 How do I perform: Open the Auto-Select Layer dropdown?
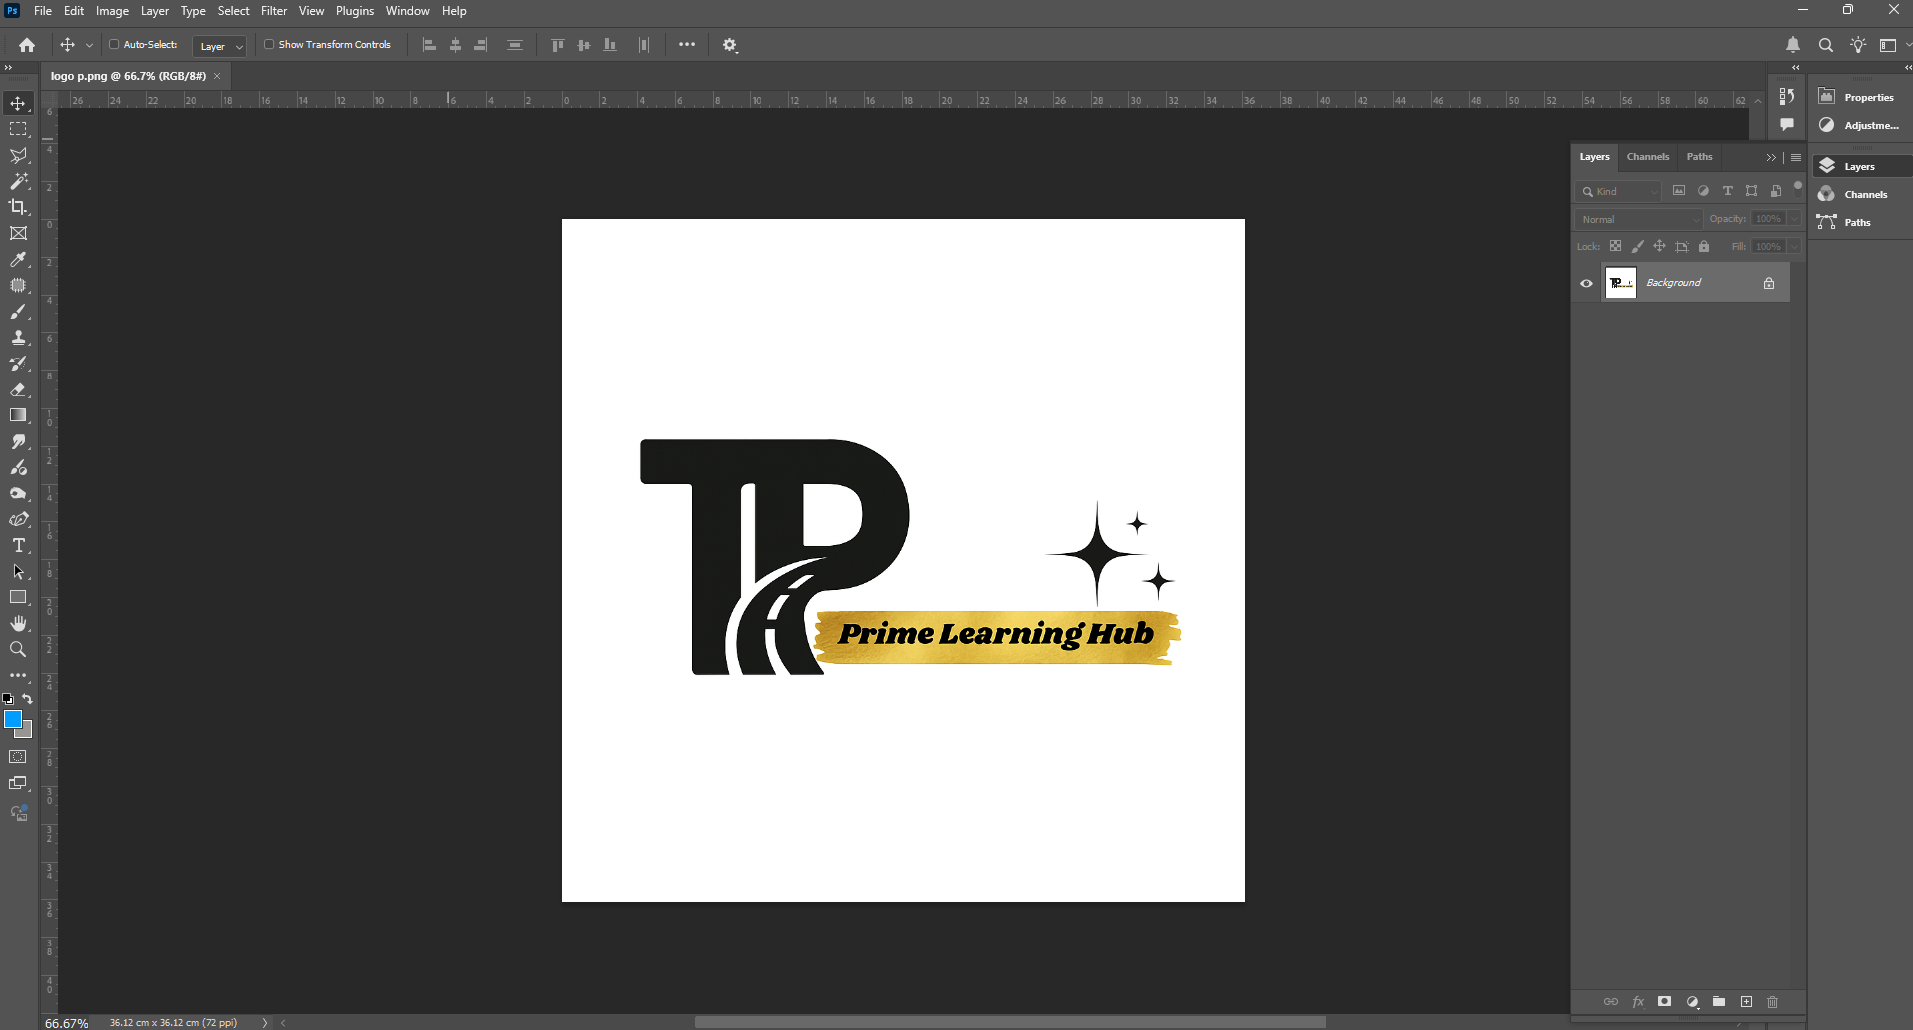point(220,46)
